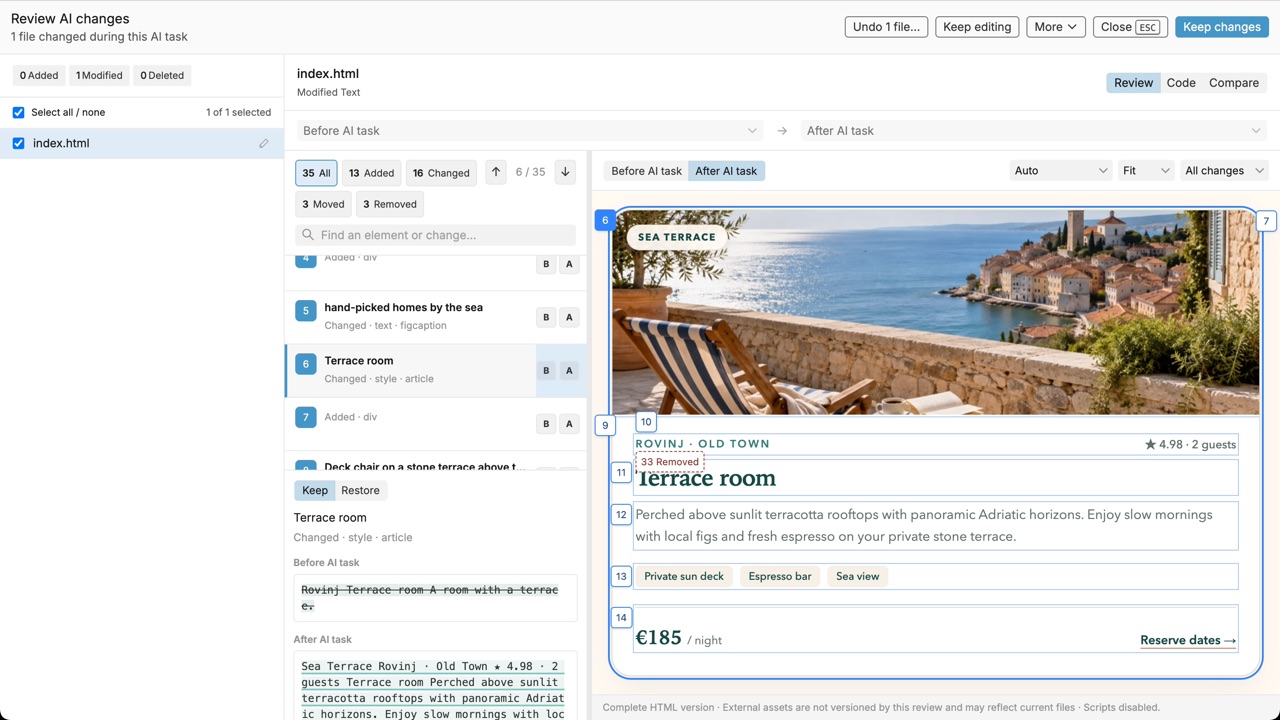Show Before version for Terrace room row
This screenshot has height=720, width=1280.
point(546,370)
